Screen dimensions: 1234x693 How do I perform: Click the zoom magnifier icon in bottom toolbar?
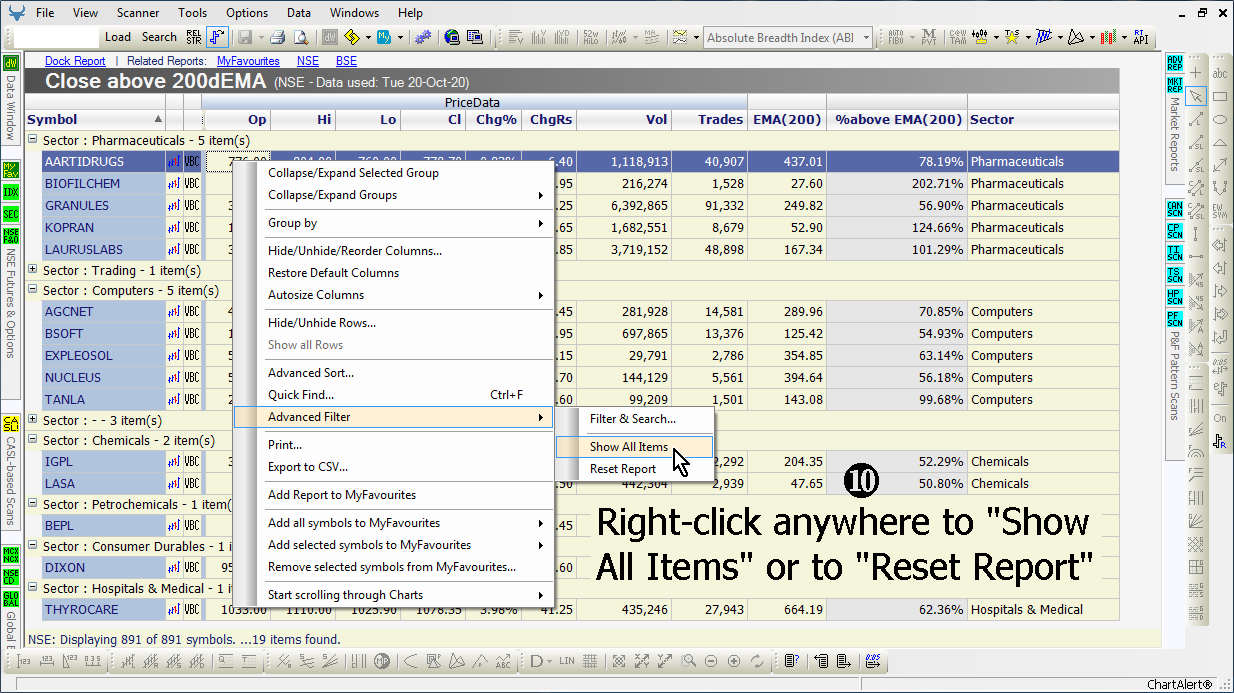(688, 661)
